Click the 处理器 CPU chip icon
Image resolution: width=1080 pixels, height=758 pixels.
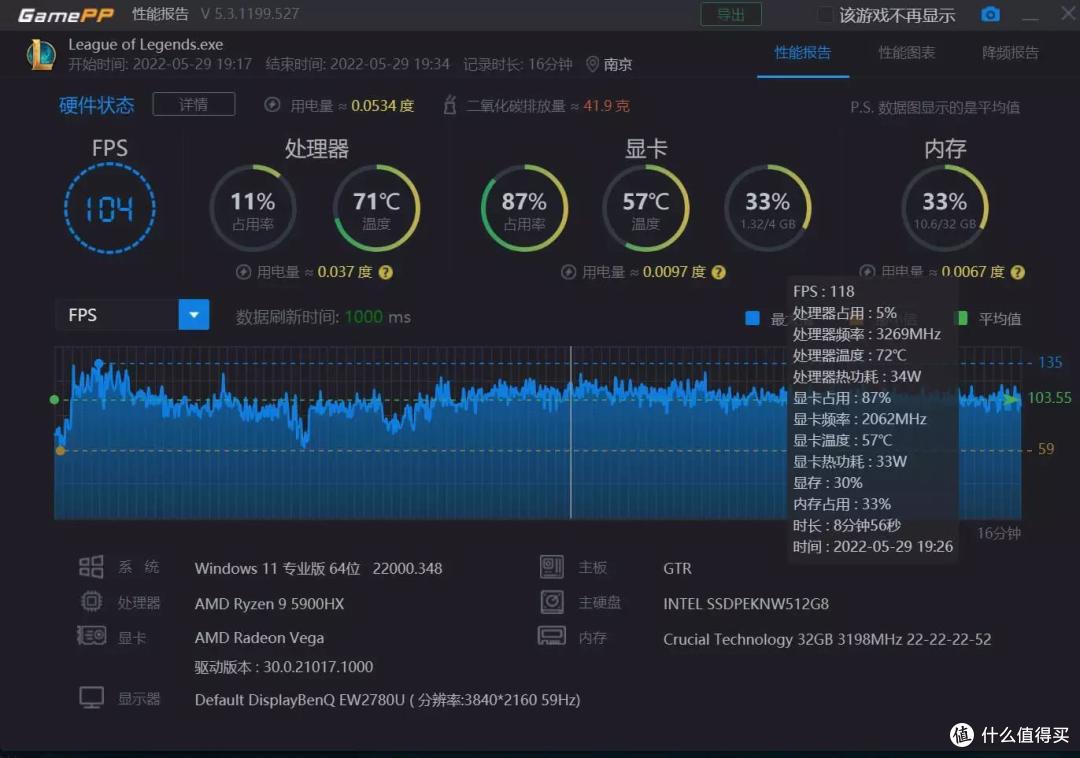click(92, 602)
